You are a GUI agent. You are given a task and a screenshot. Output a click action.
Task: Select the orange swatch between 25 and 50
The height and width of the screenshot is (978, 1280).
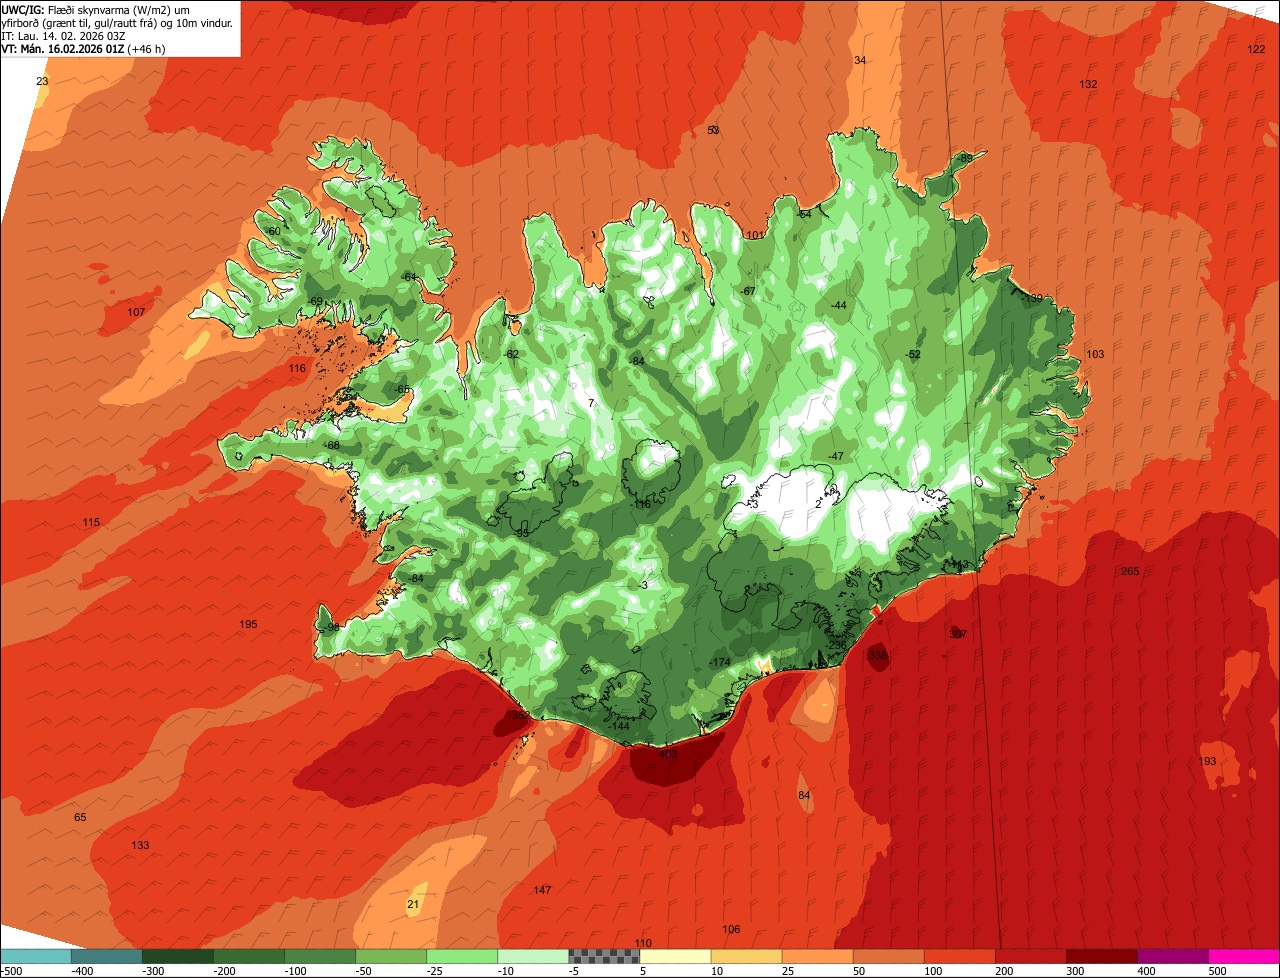(x=817, y=956)
